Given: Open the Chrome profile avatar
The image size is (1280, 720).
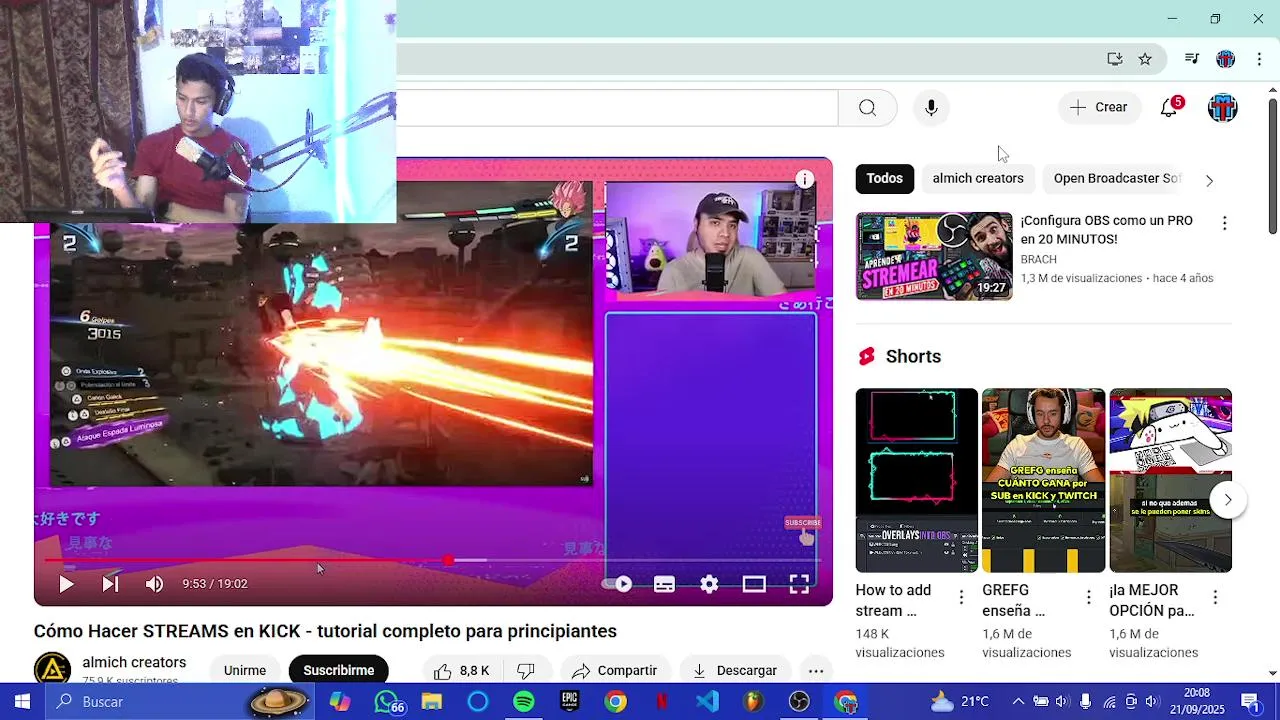Looking at the screenshot, I should pos(1225,59).
